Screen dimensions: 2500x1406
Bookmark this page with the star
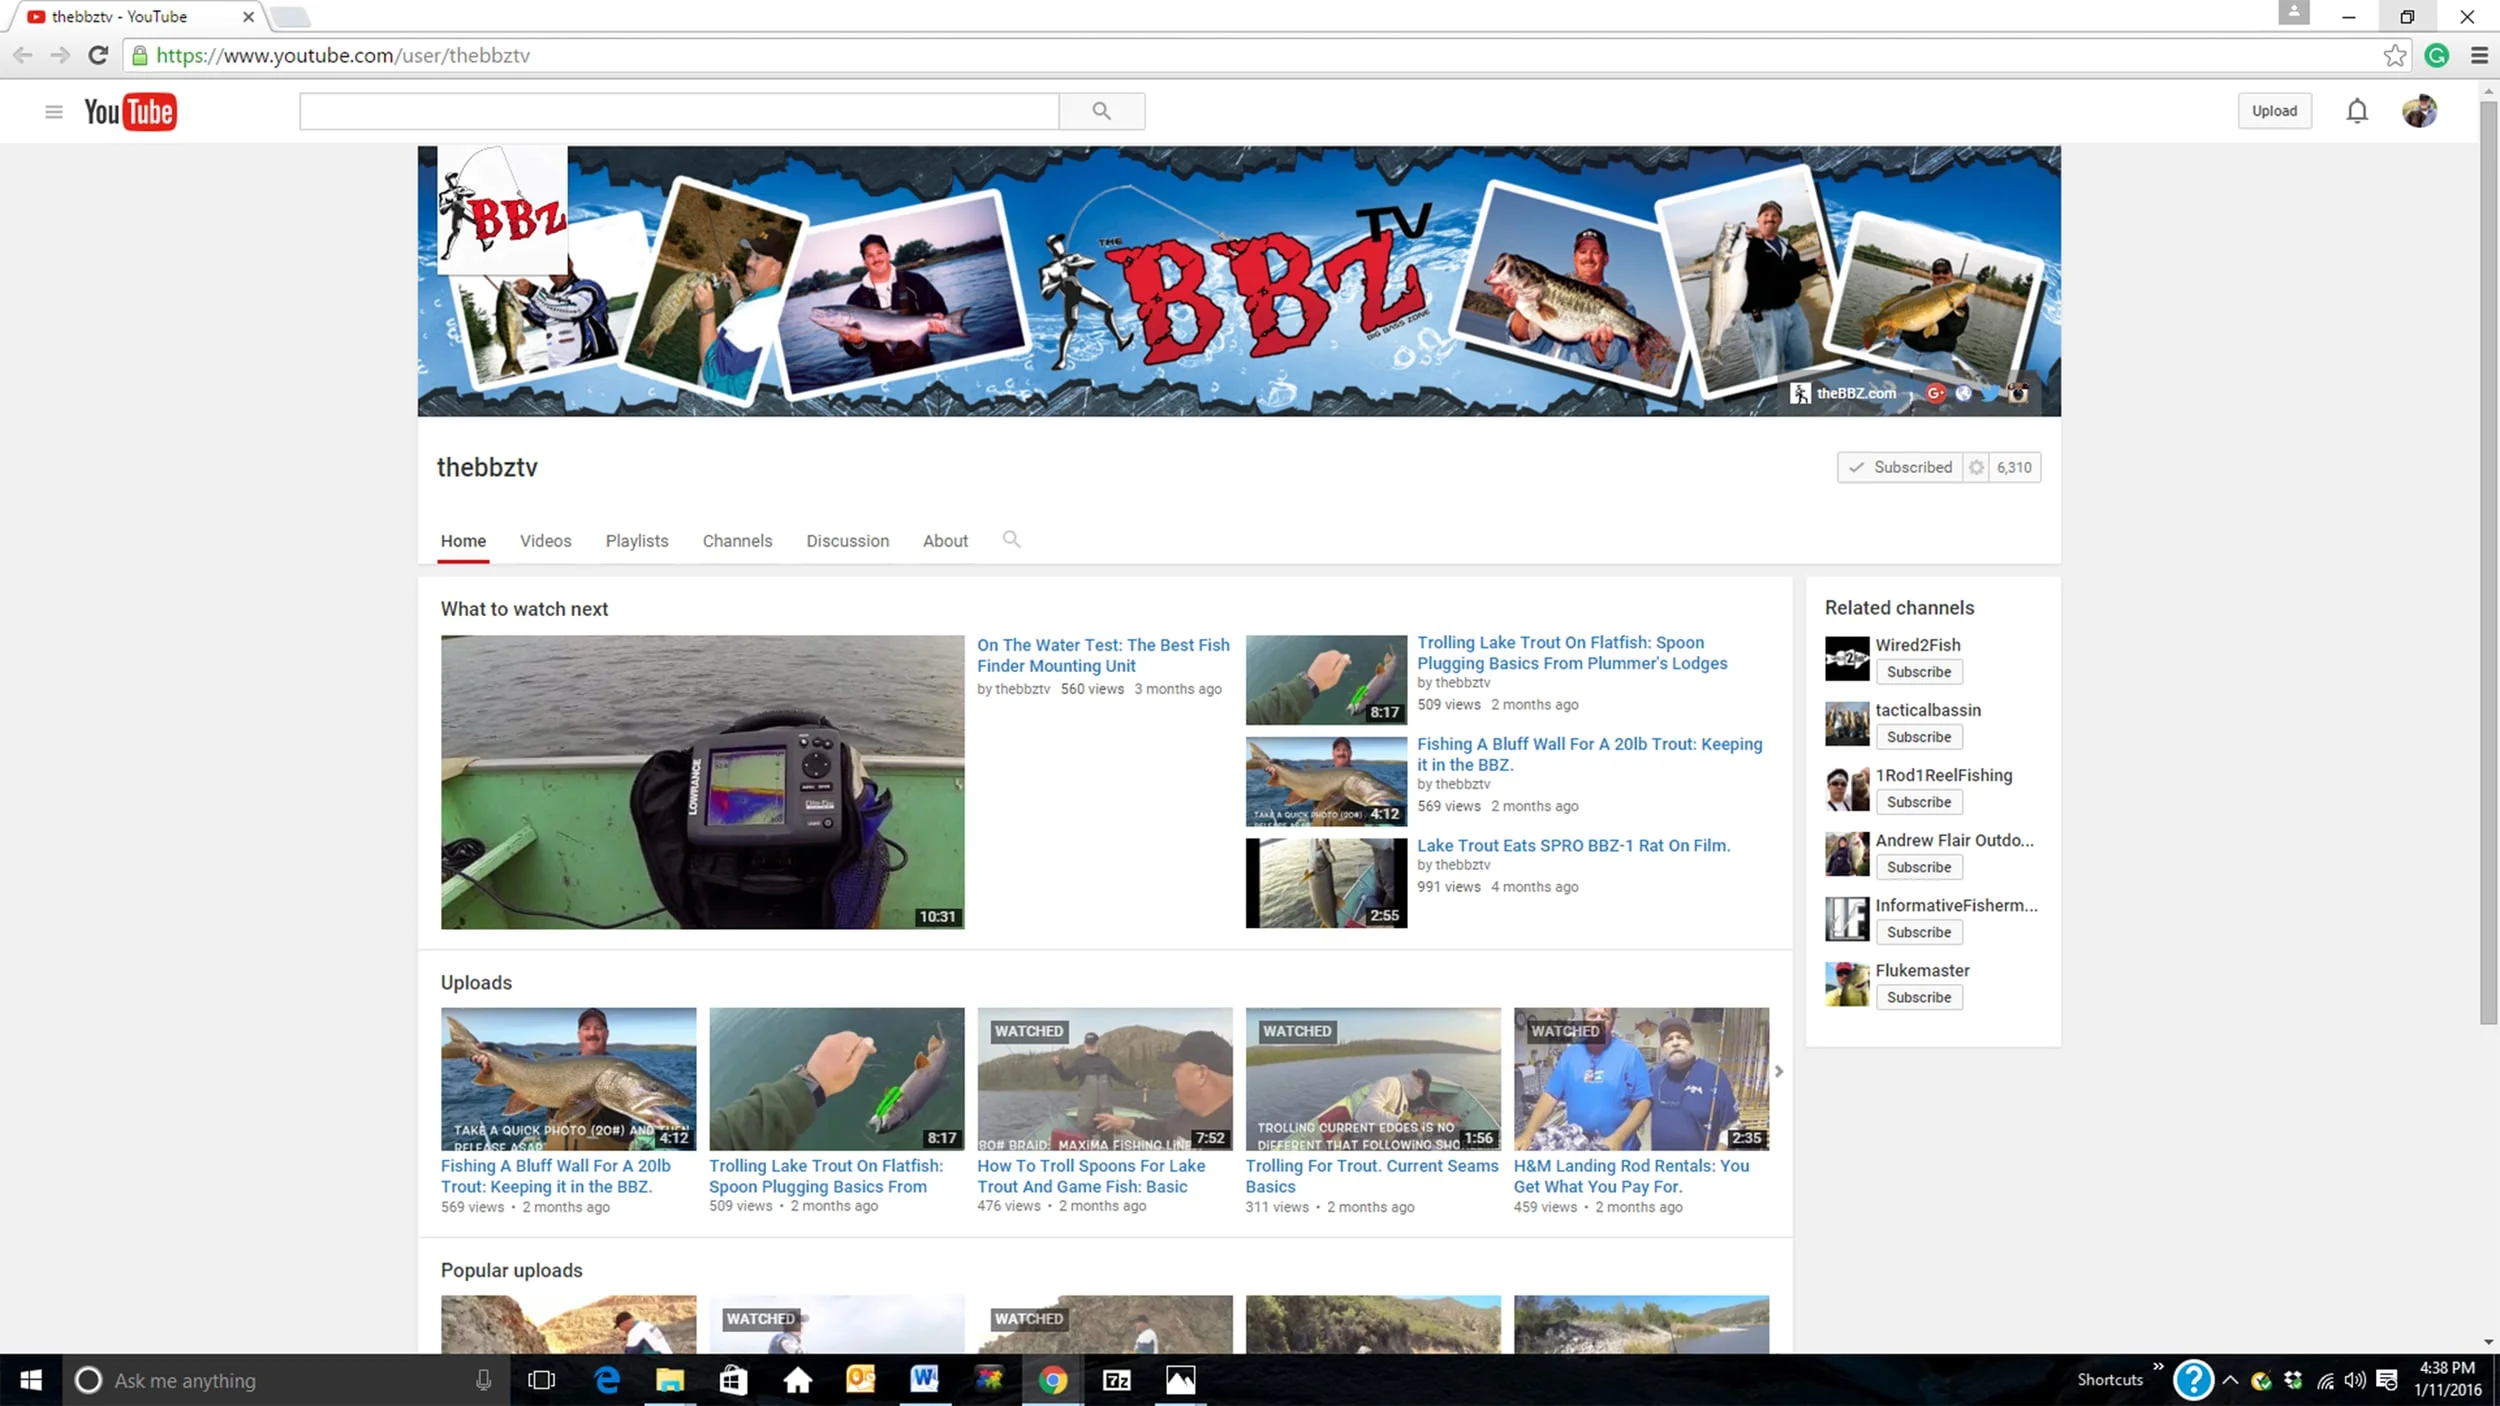[x=2394, y=55]
